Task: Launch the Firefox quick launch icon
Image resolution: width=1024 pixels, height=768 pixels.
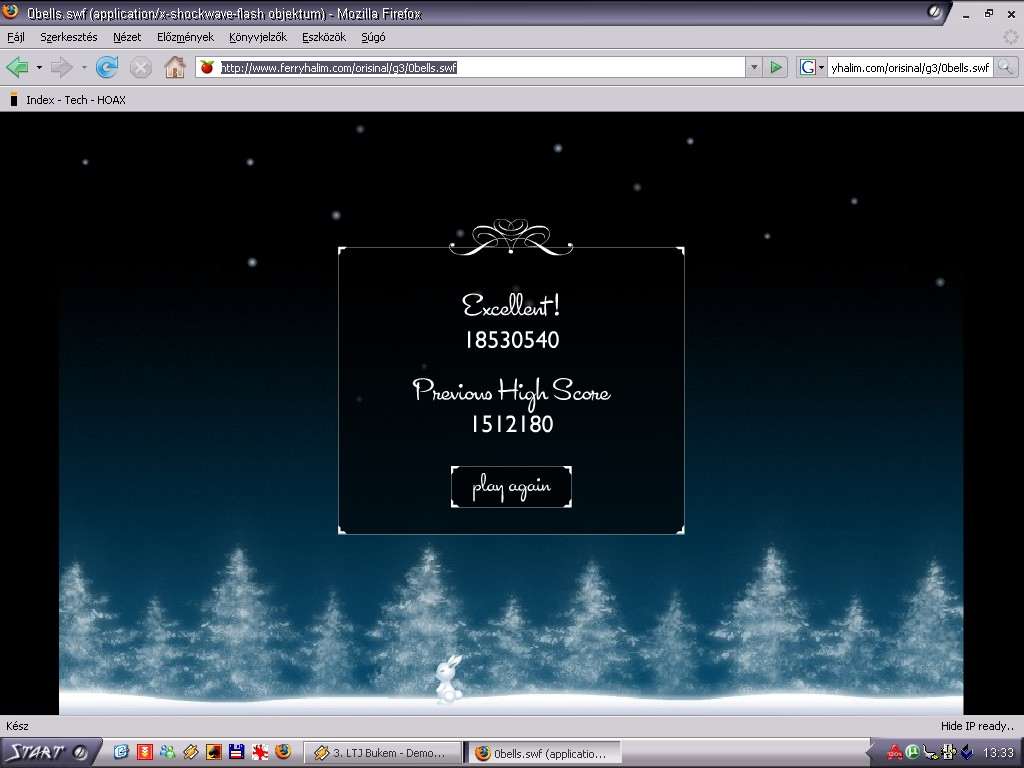Action: point(283,752)
